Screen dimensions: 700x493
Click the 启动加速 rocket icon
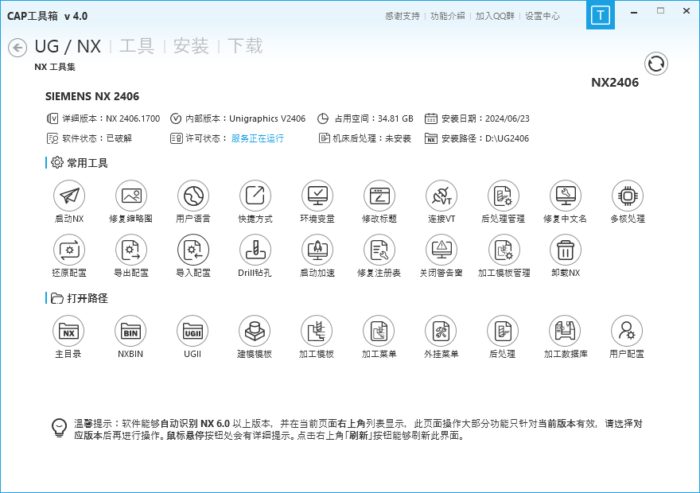coord(317,250)
